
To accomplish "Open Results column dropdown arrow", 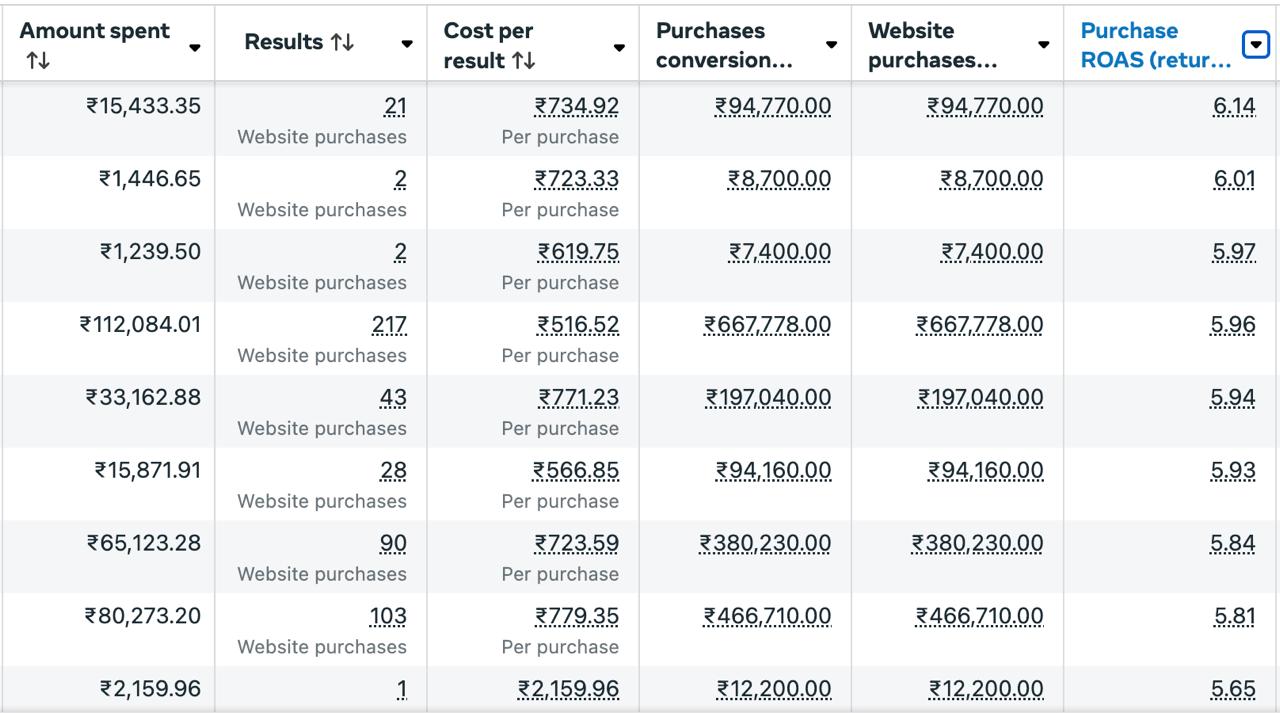I will [407, 44].
